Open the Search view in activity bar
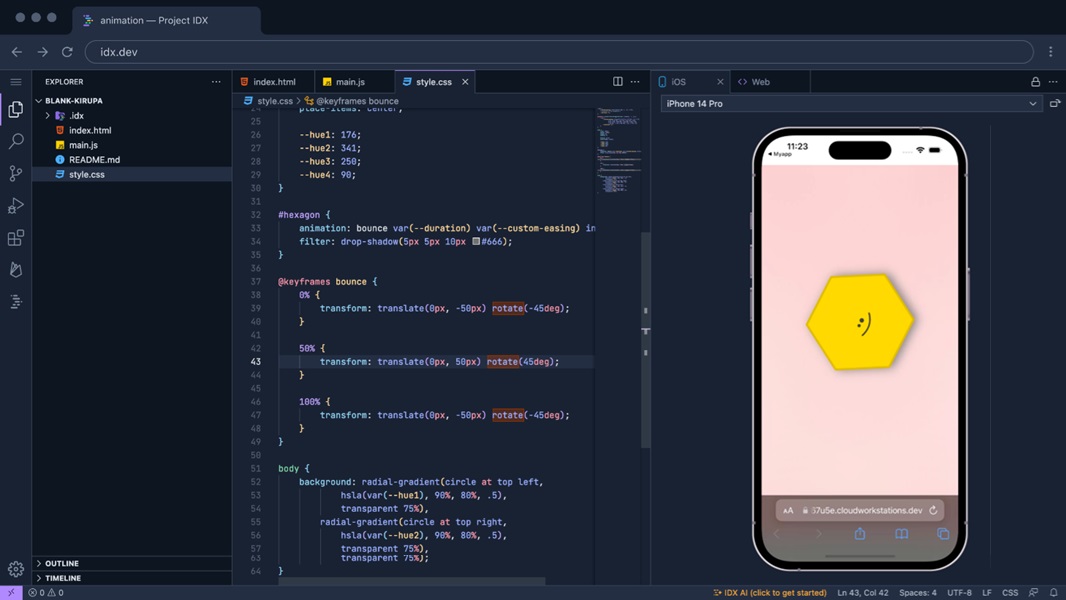The width and height of the screenshot is (1066, 600). point(16,141)
